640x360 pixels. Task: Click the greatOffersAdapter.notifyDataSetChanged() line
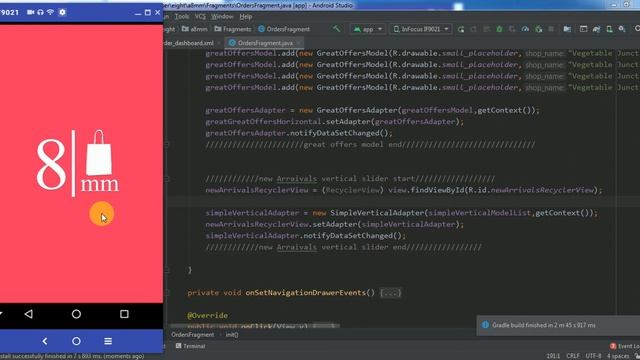[298, 133]
